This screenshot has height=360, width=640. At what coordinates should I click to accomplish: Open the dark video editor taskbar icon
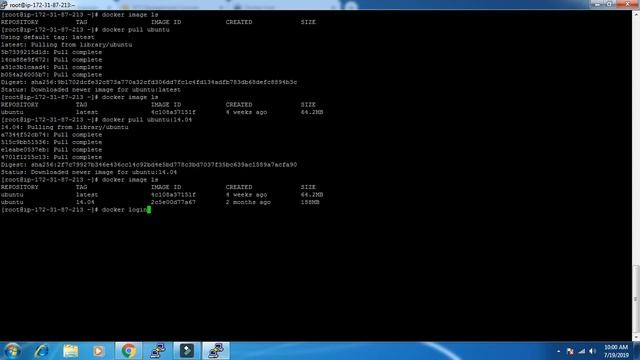coord(187,351)
